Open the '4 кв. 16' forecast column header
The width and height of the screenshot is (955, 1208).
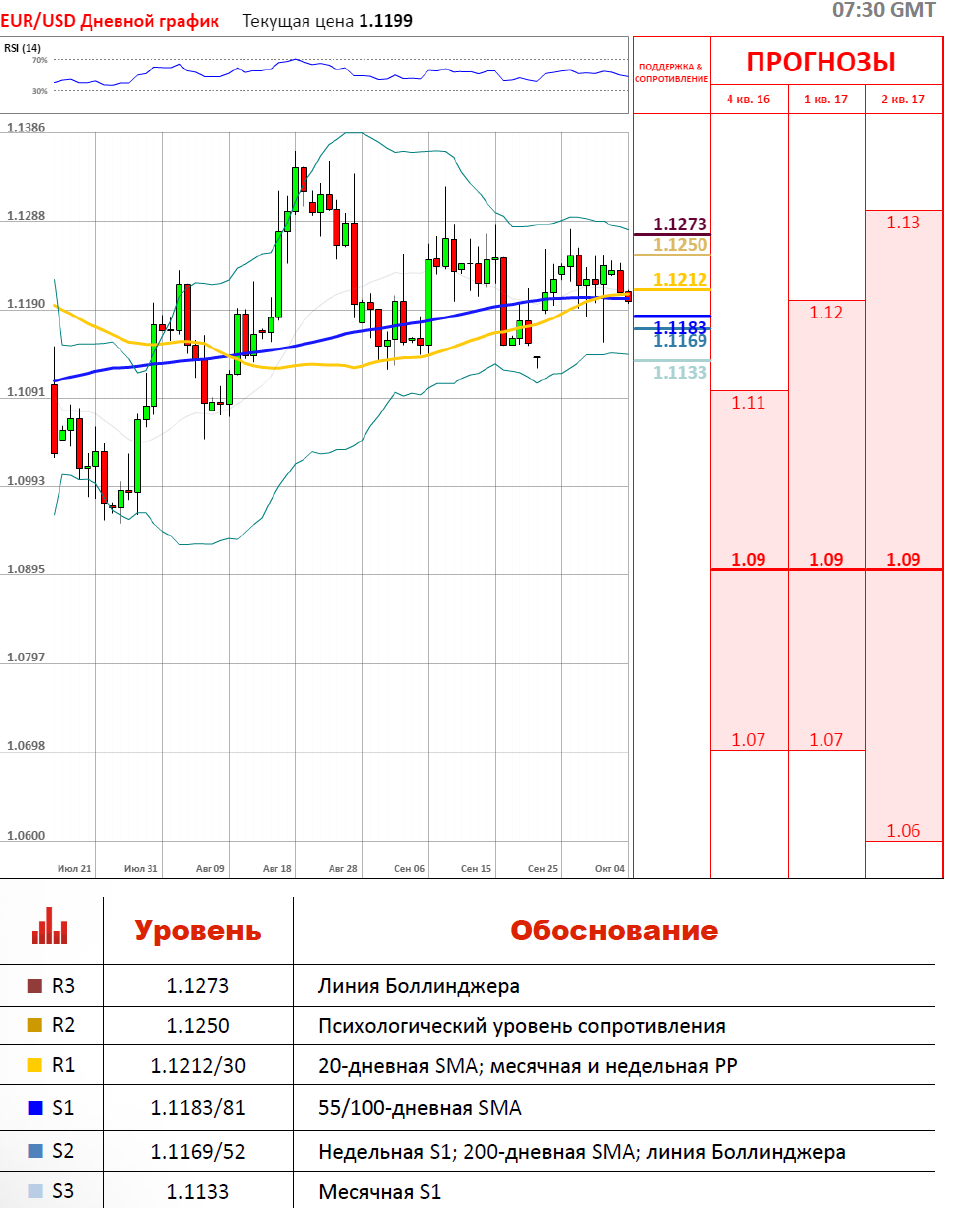click(748, 100)
